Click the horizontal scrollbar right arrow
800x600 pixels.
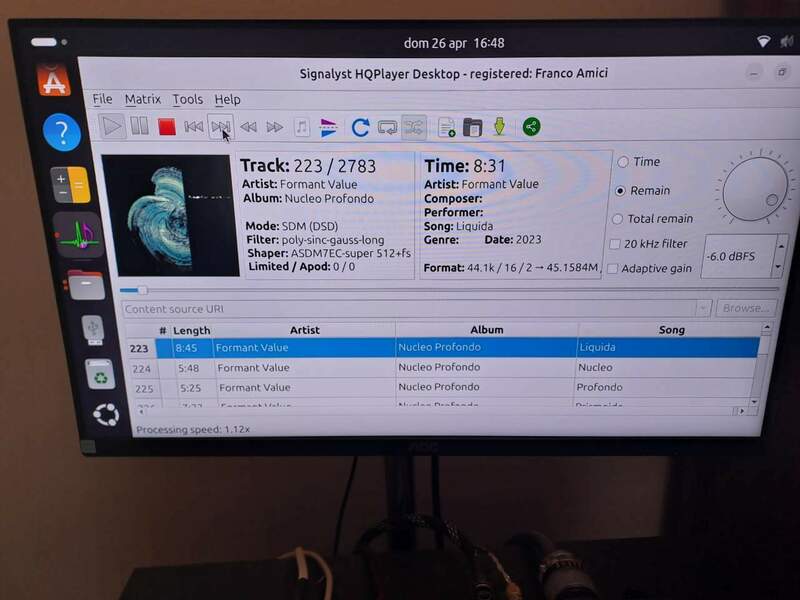(741, 411)
